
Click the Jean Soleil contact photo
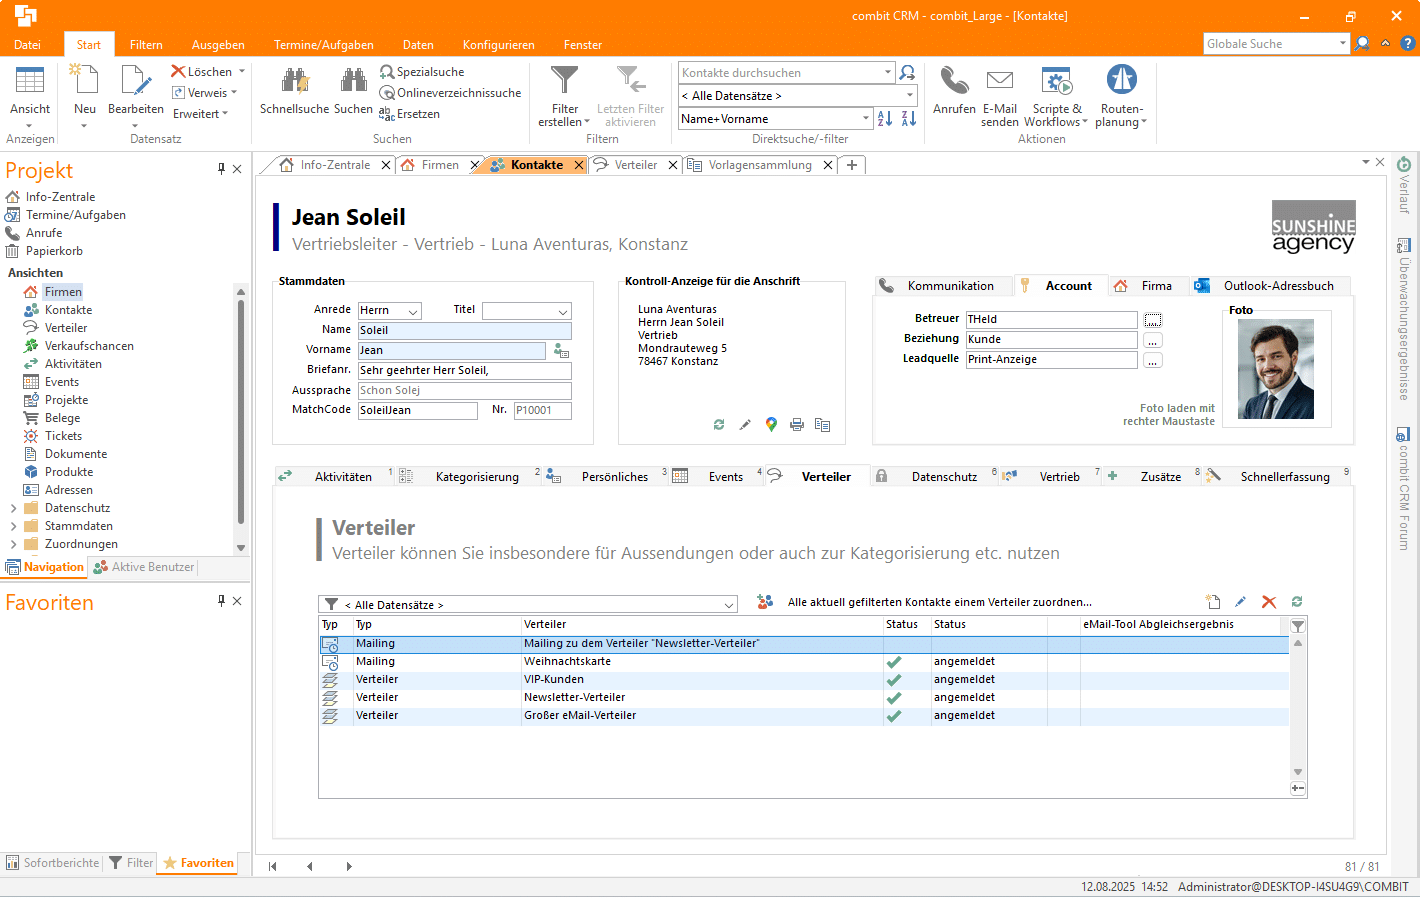coord(1275,369)
